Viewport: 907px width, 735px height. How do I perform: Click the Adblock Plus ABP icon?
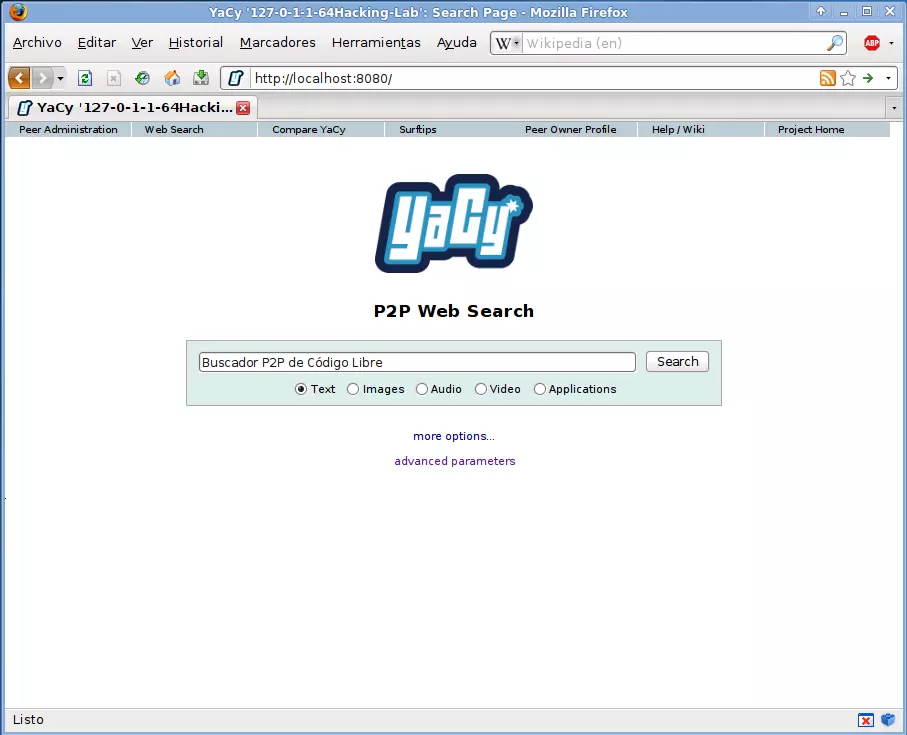(x=872, y=43)
